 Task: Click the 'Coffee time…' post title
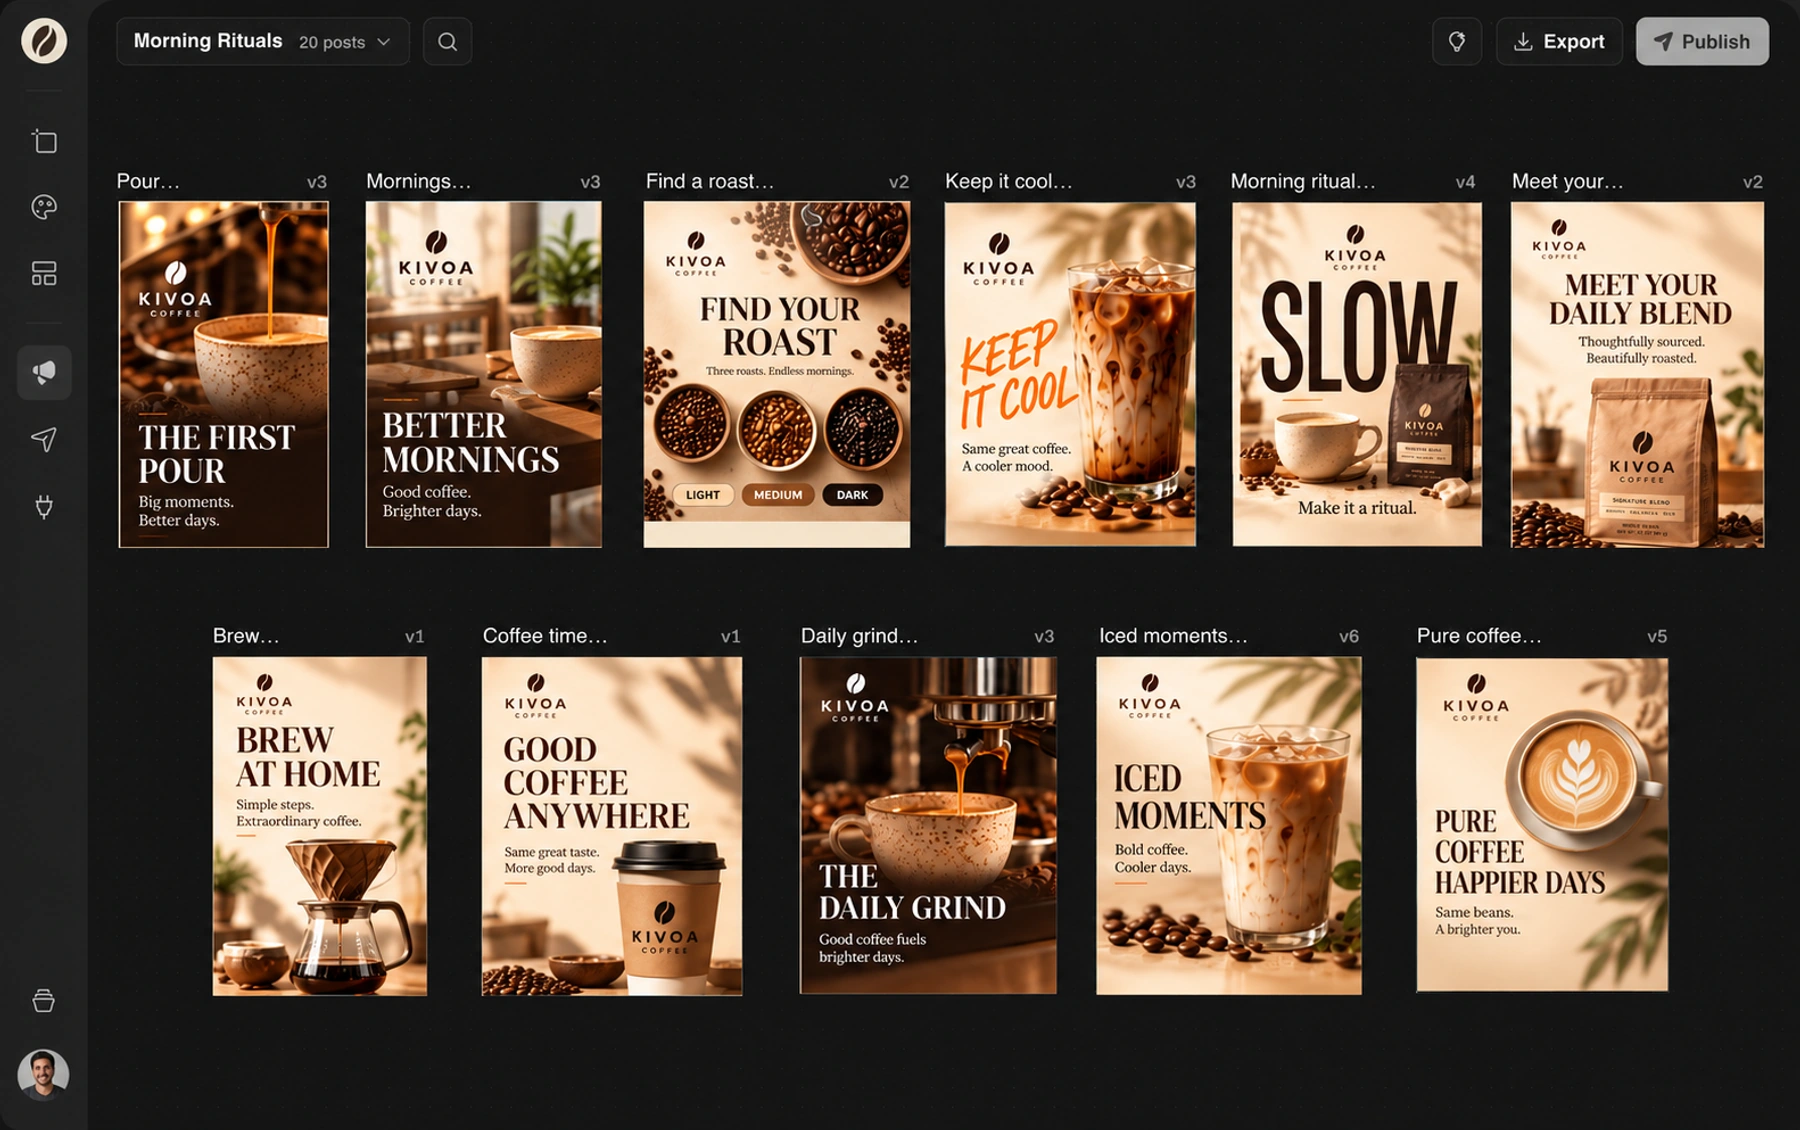pos(545,635)
